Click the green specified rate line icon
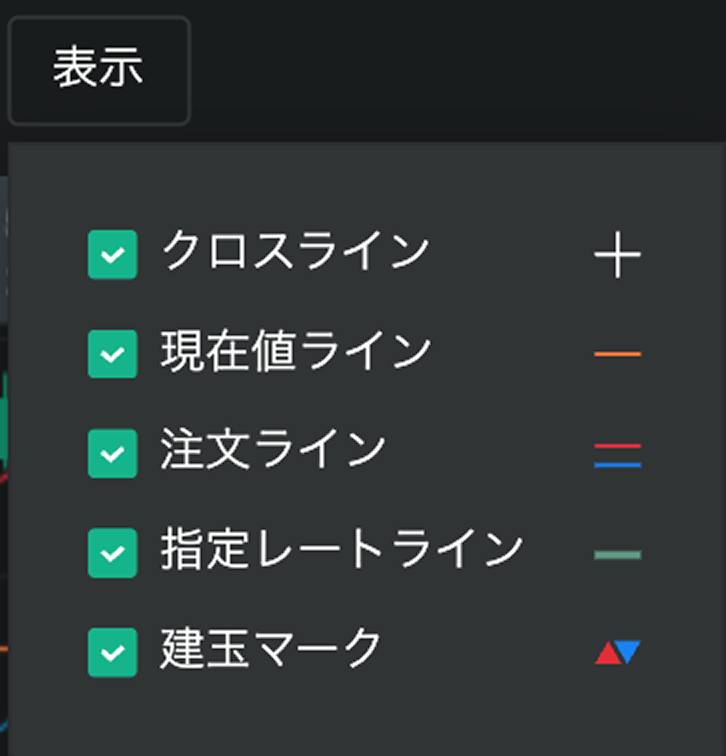 [617, 554]
